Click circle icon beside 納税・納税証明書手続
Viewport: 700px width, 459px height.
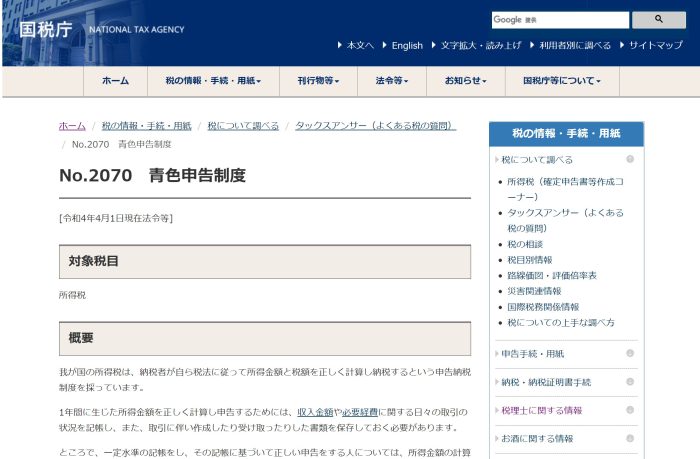pos(630,382)
